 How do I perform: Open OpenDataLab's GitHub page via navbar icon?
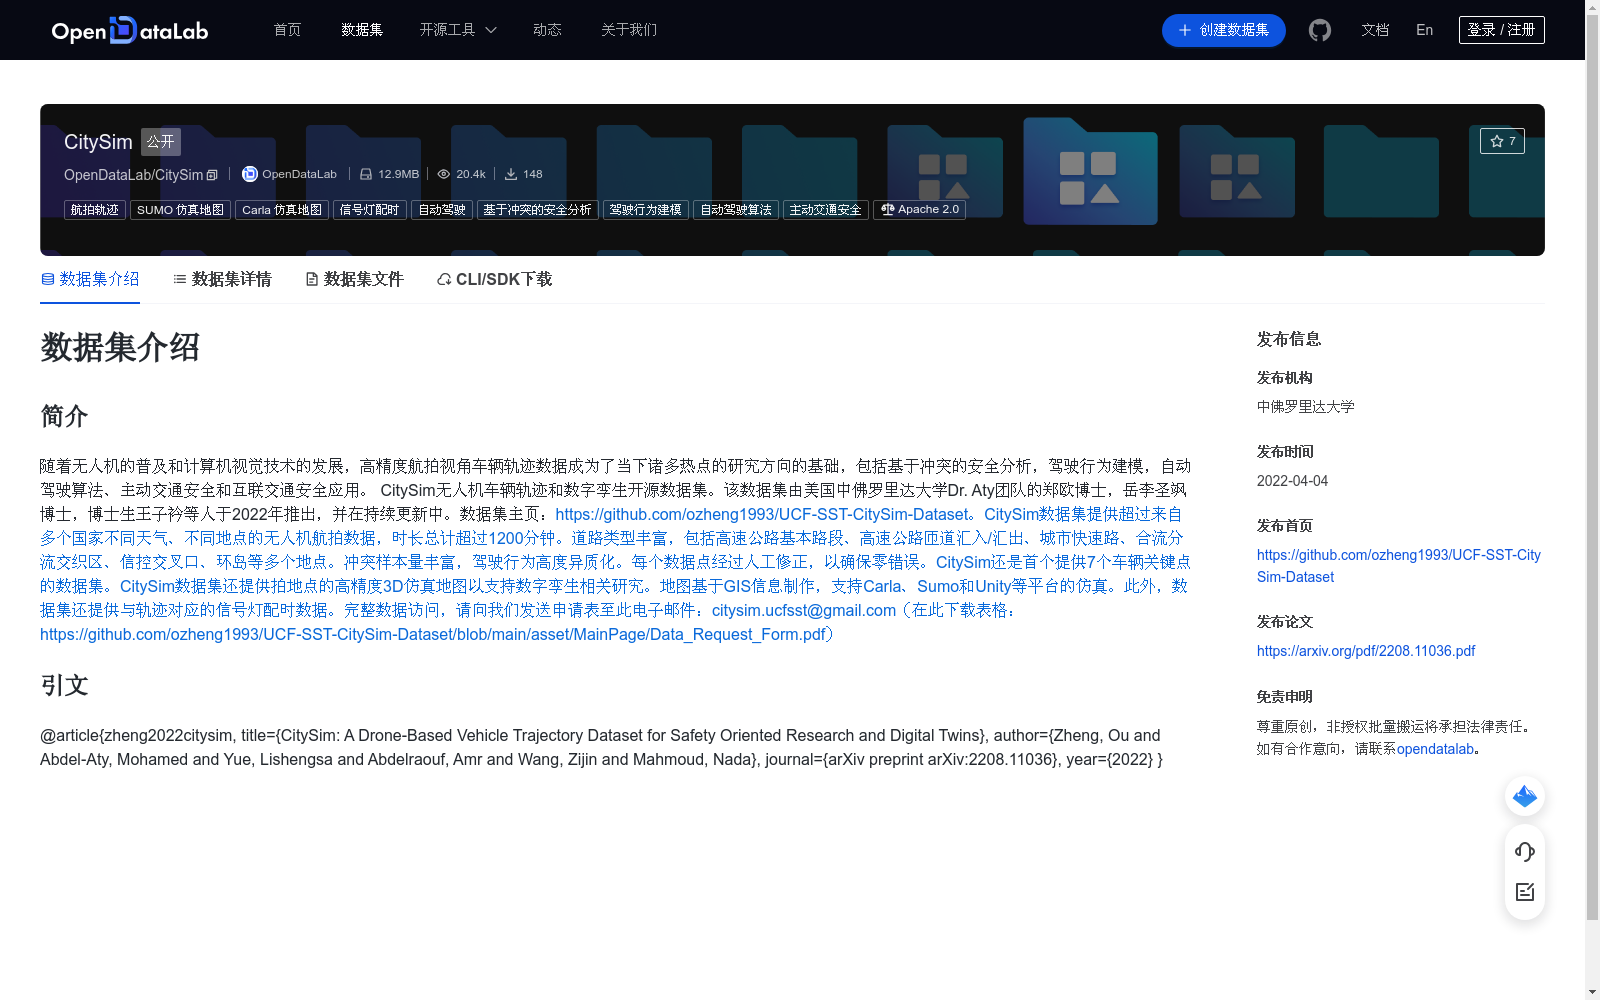(1319, 30)
